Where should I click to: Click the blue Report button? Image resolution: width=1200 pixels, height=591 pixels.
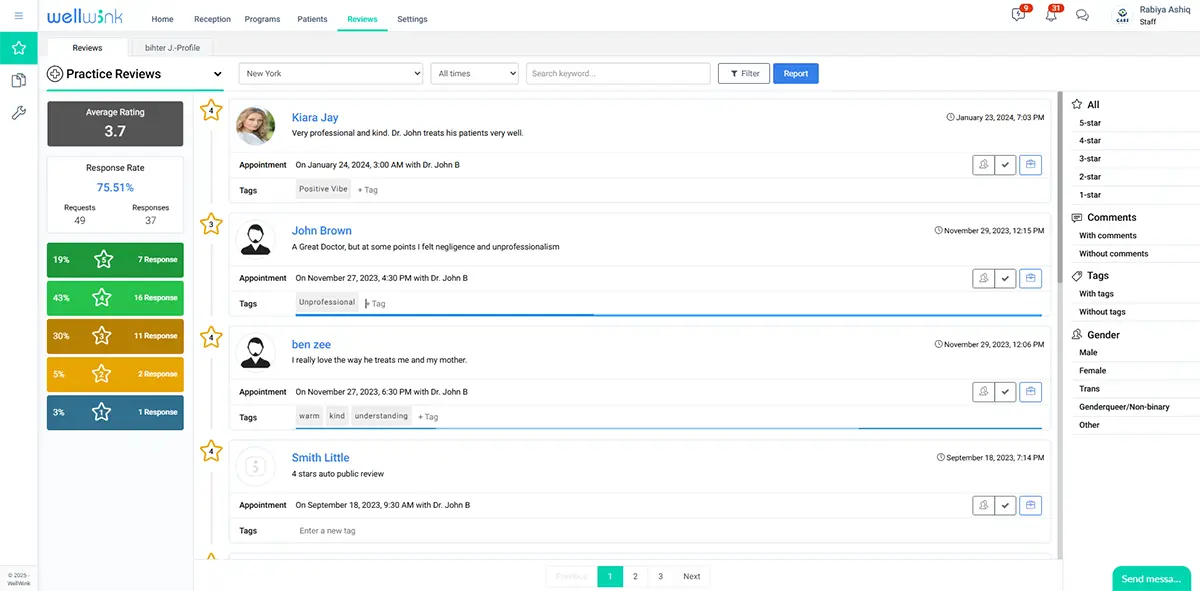(x=795, y=74)
